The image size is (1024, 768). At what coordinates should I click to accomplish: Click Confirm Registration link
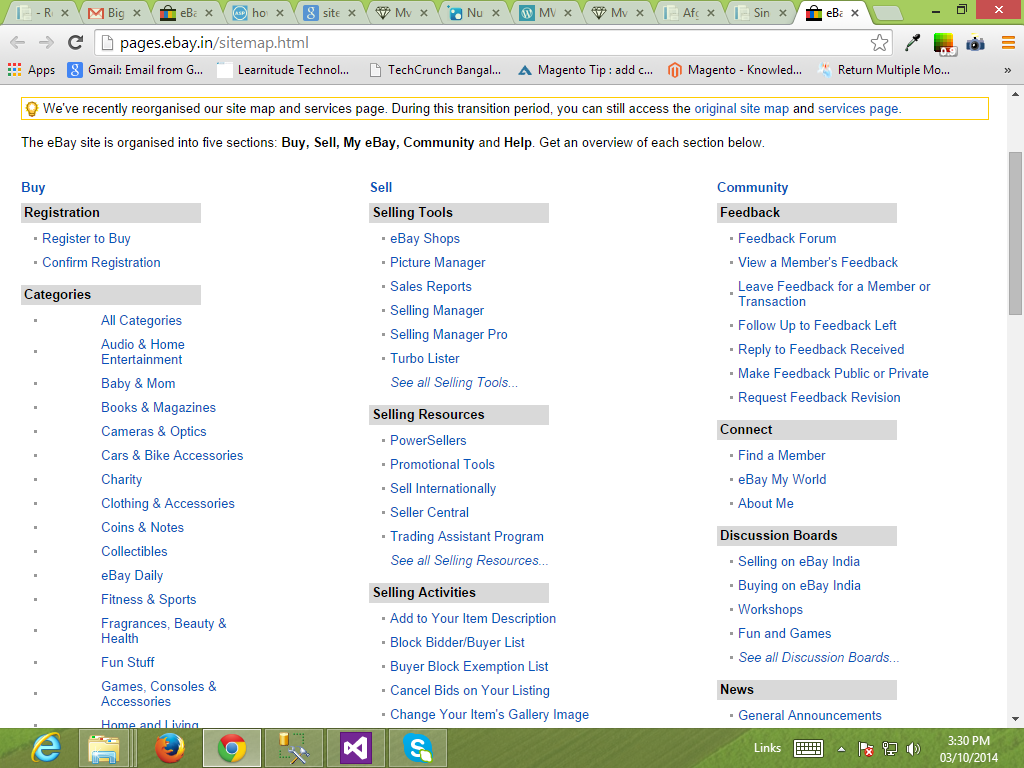tap(101, 263)
